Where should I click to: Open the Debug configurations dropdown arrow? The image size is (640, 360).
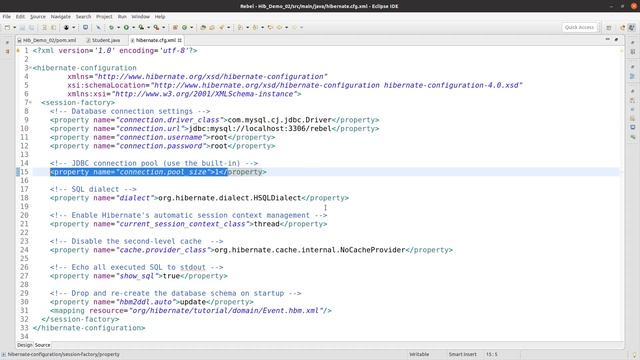pos(118,27)
